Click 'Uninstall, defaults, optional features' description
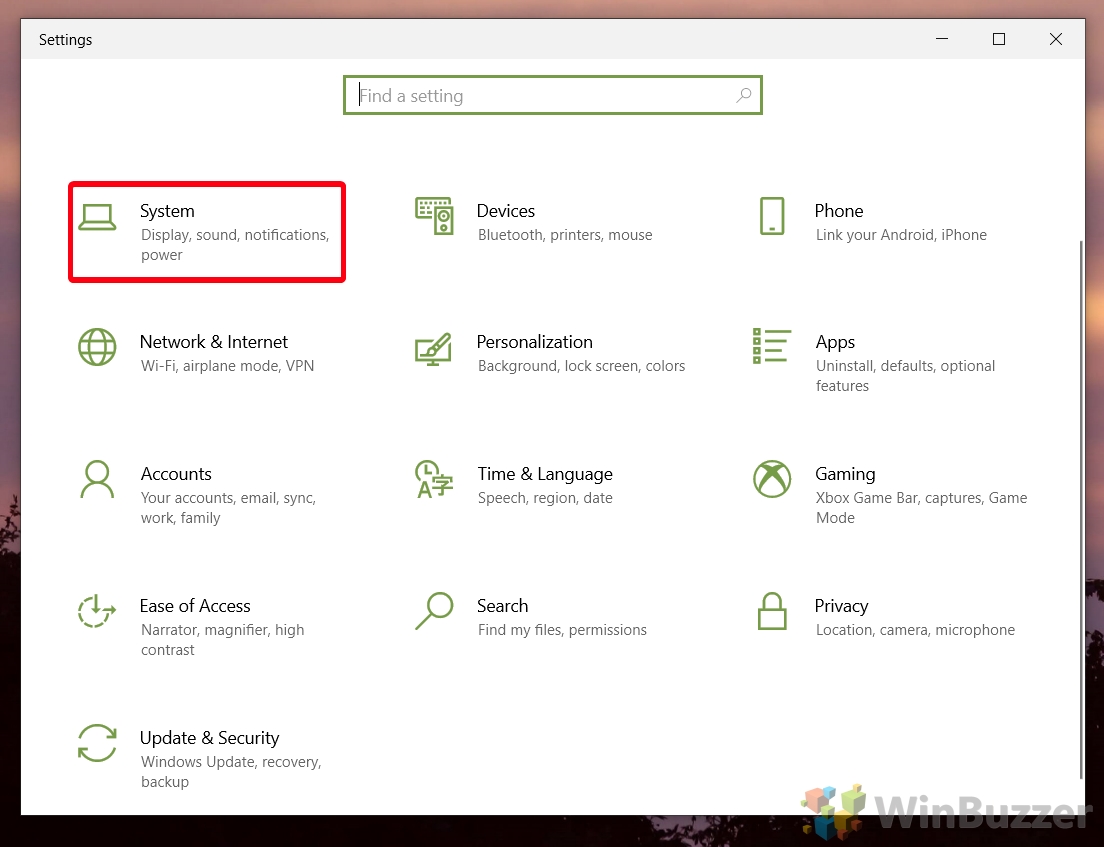This screenshot has width=1104, height=847. [905, 376]
